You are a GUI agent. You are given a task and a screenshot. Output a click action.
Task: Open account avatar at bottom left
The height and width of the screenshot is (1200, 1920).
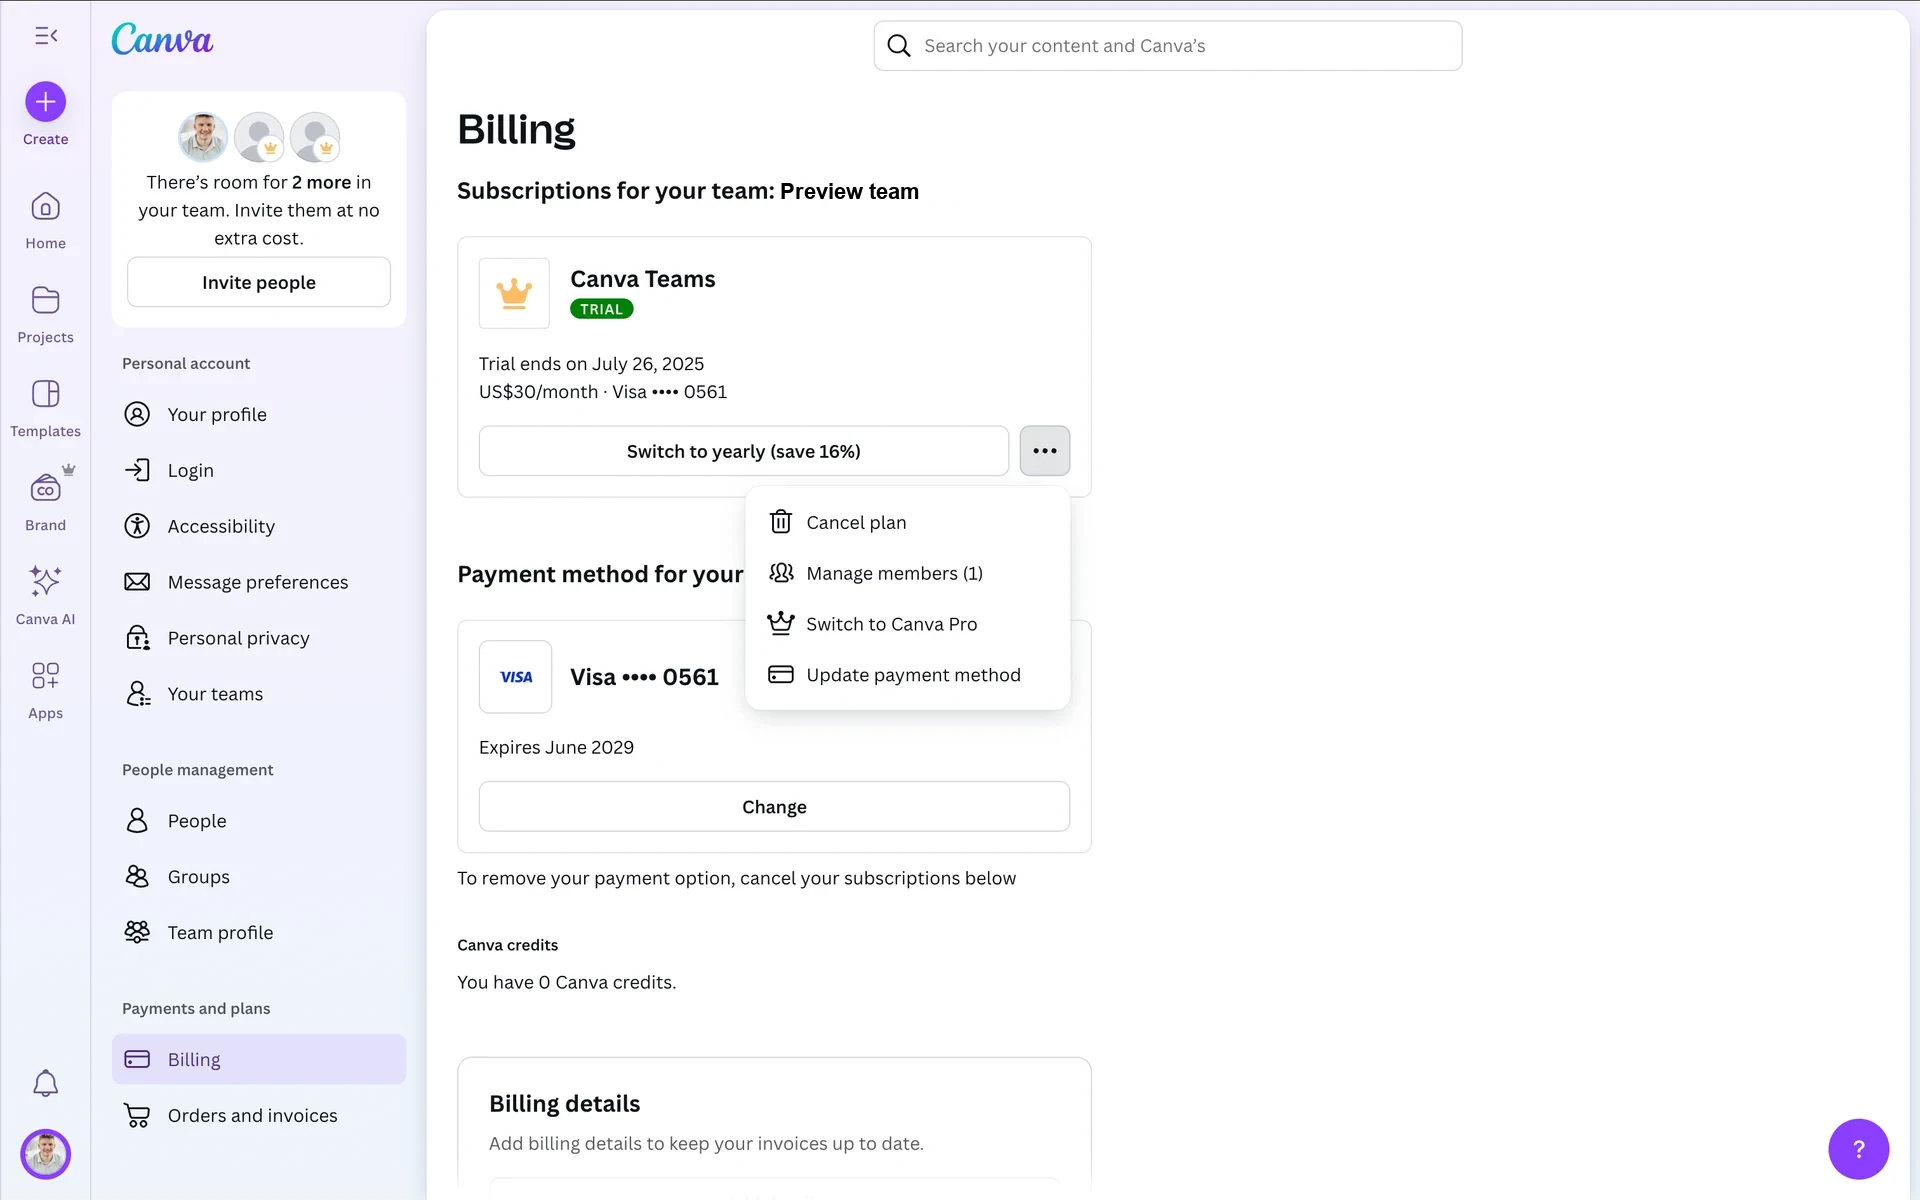coord(46,1154)
